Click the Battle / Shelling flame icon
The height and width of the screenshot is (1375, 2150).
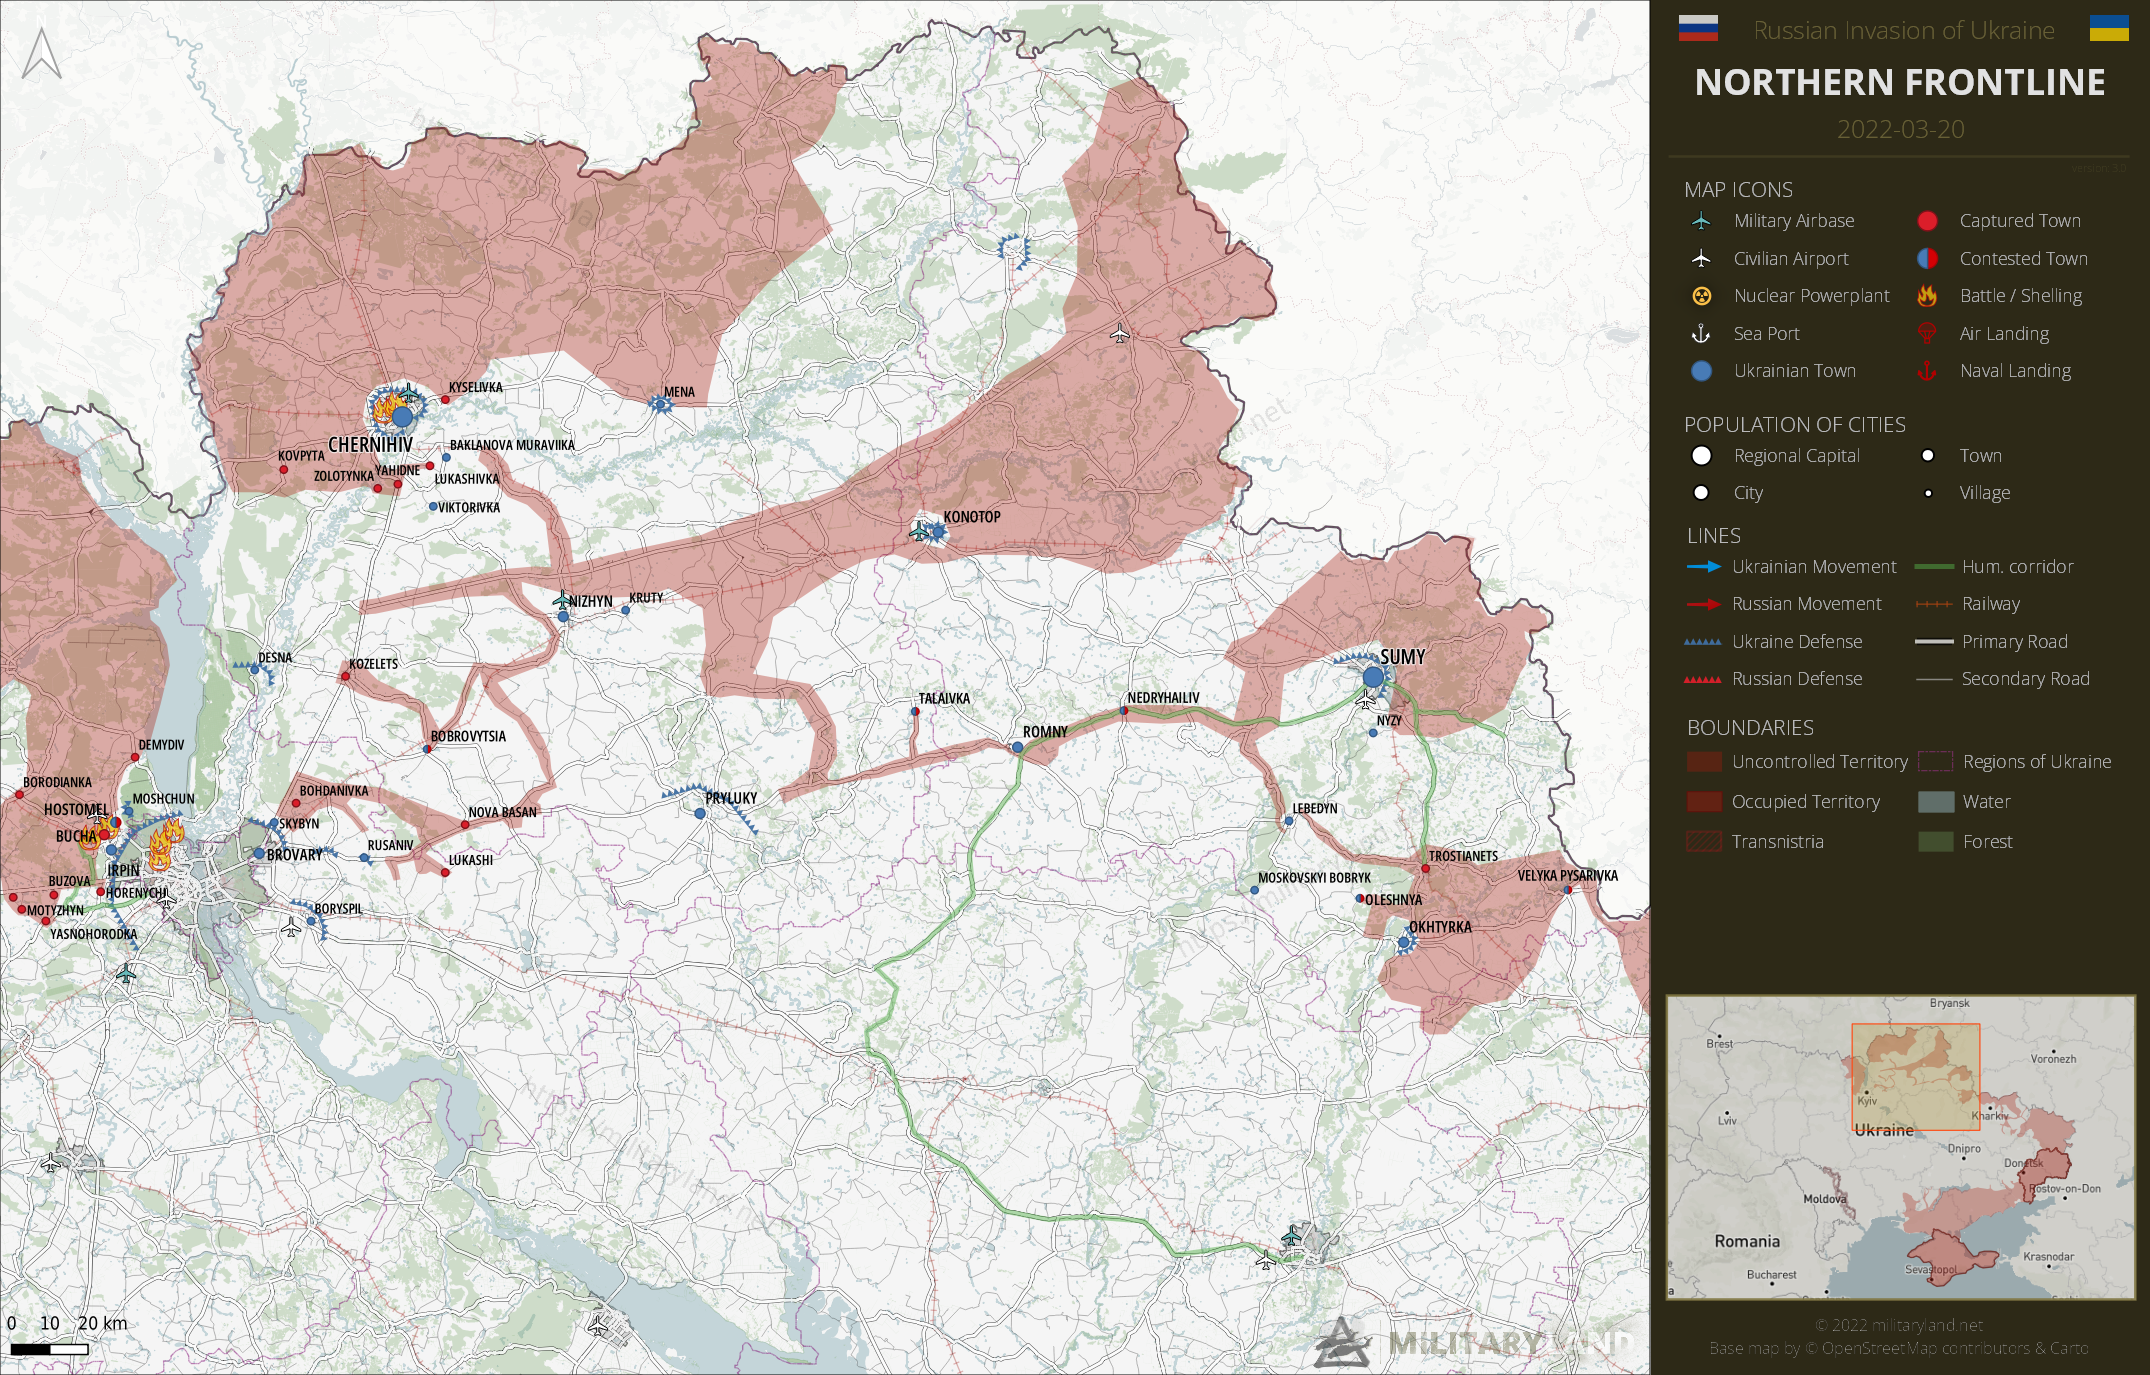coord(1927,296)
